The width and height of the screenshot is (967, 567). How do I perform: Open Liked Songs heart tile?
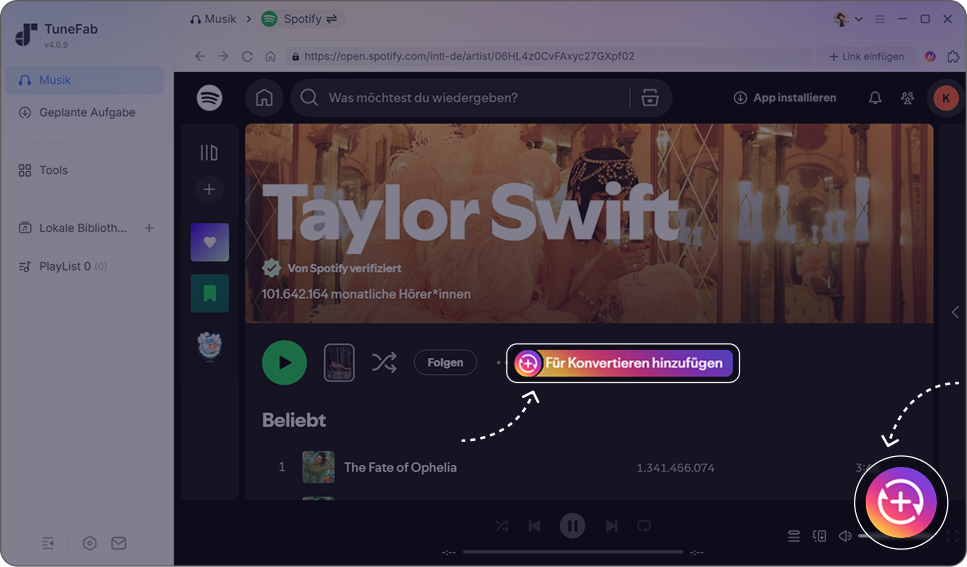pos(210,242)
